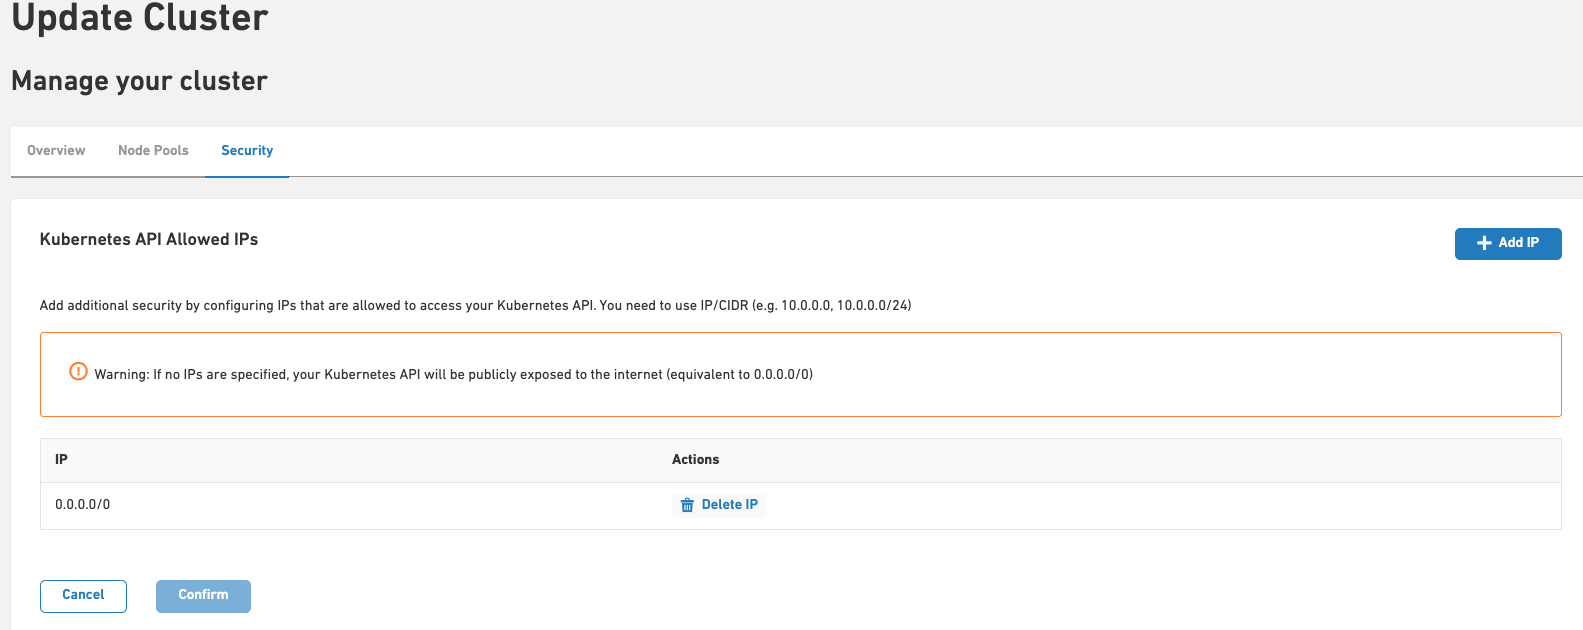Click the example CIDR 10.0.0.0/24 text

(x=872, y=306)
